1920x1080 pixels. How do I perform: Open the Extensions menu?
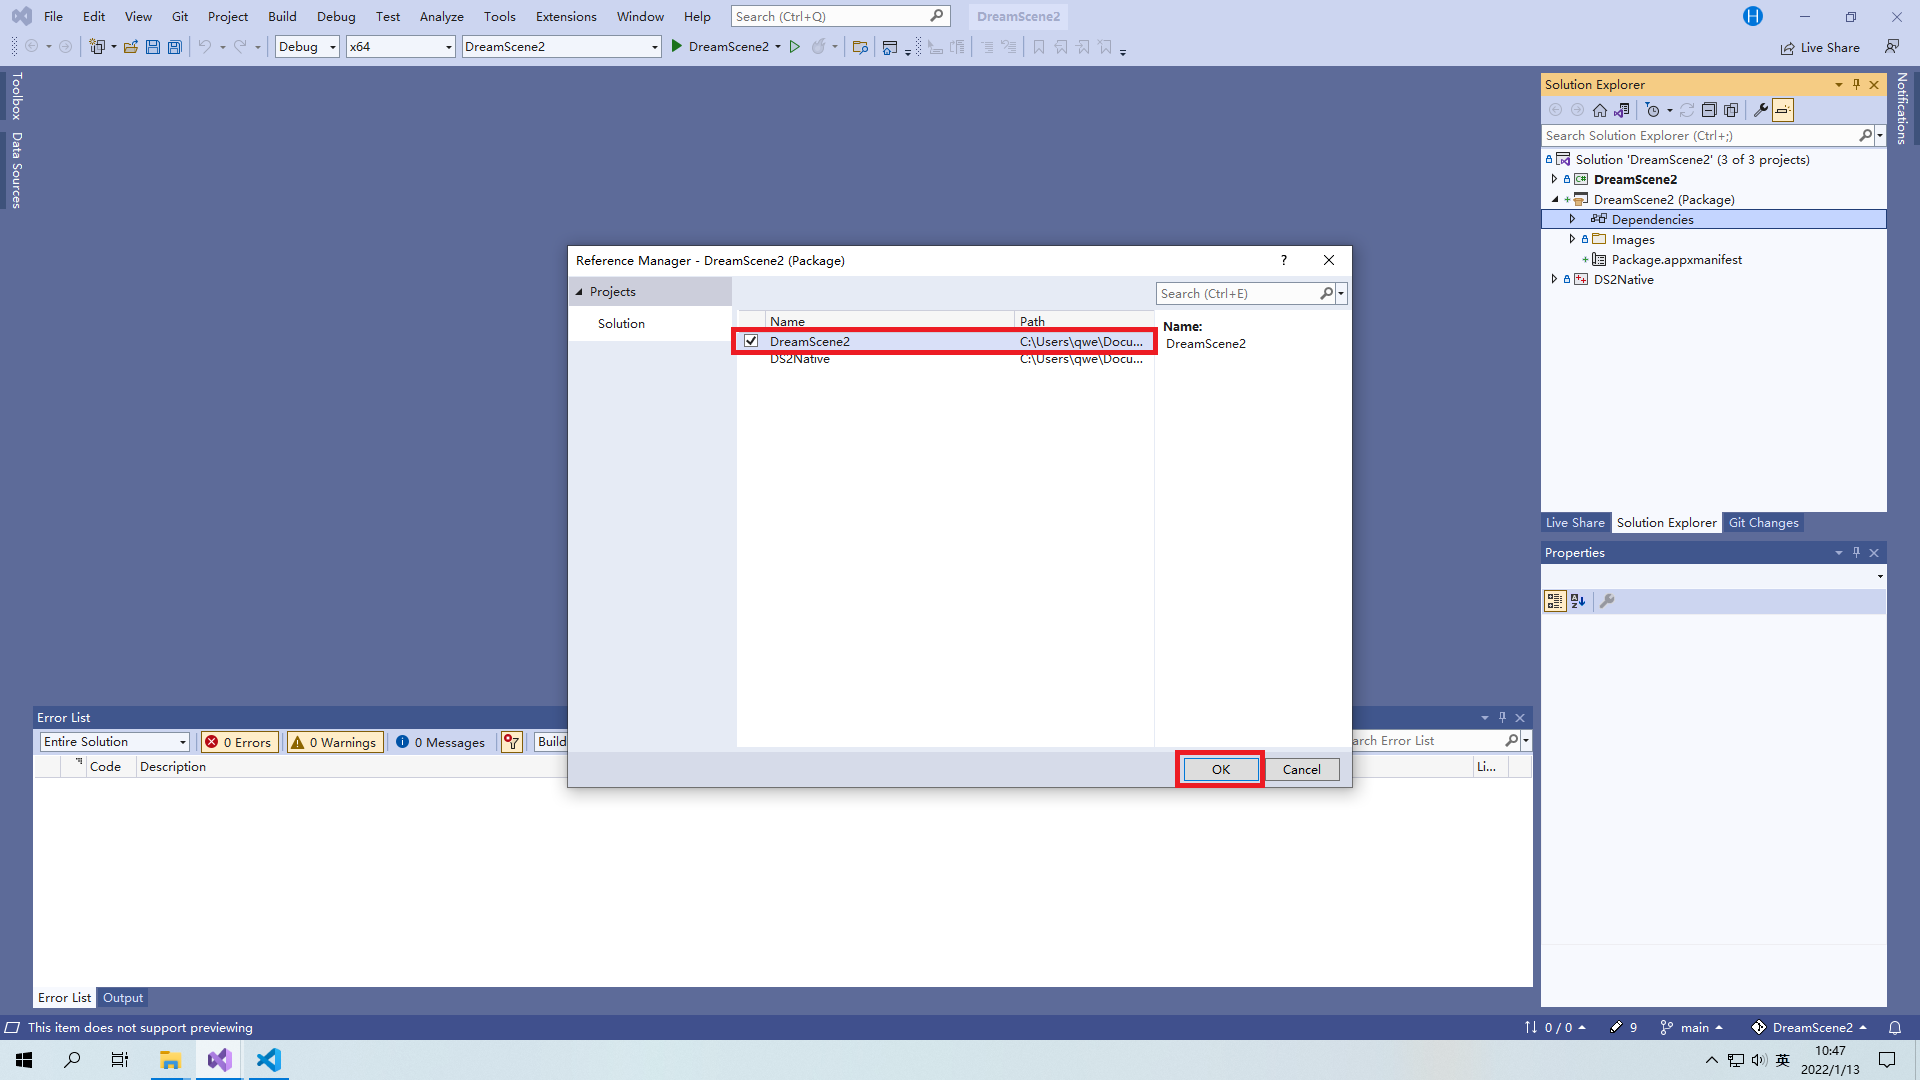tap(566, 16)
